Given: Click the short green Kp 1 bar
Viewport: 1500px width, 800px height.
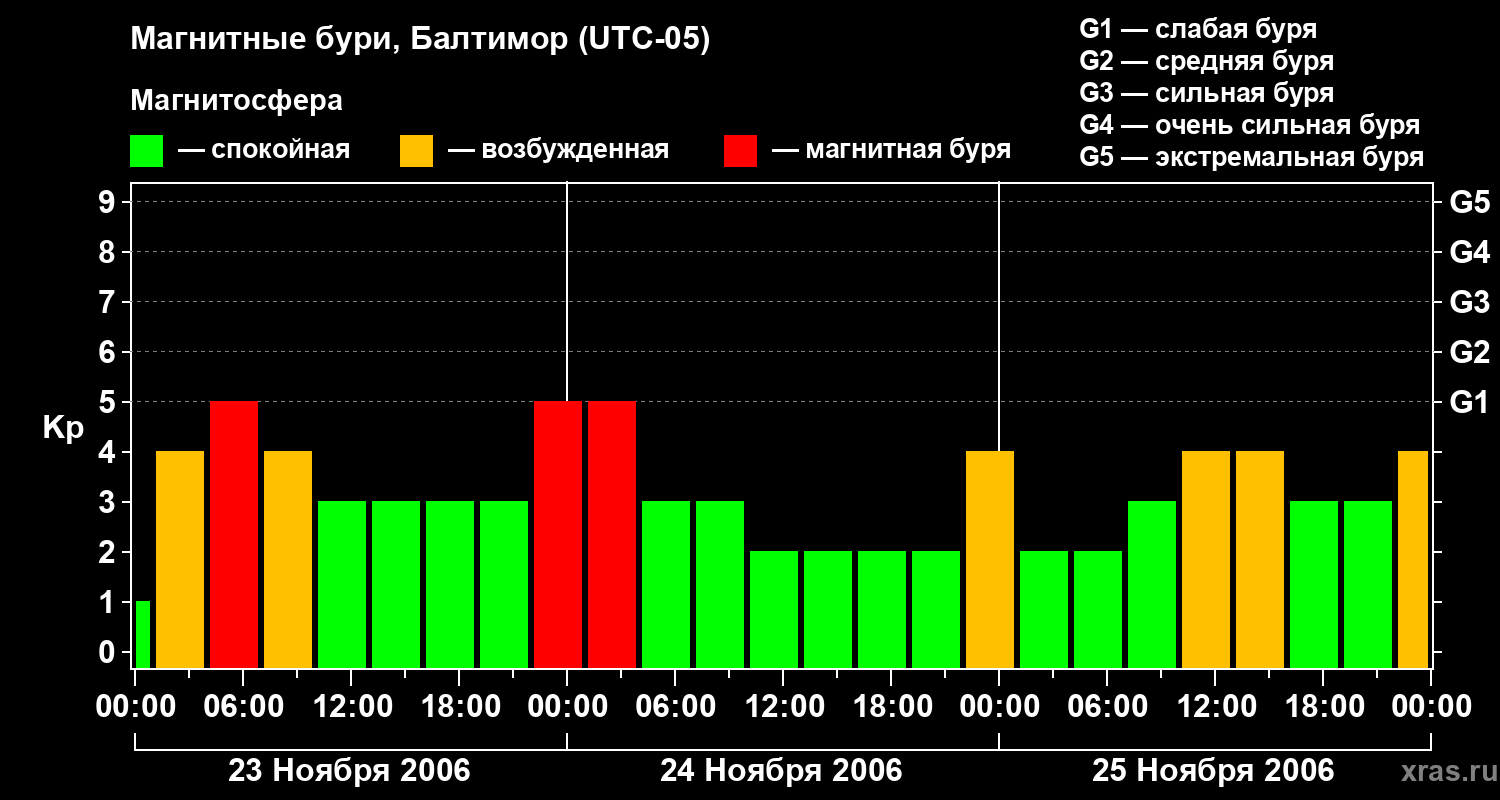Looking at the screenshot, I should coord(142,634).
